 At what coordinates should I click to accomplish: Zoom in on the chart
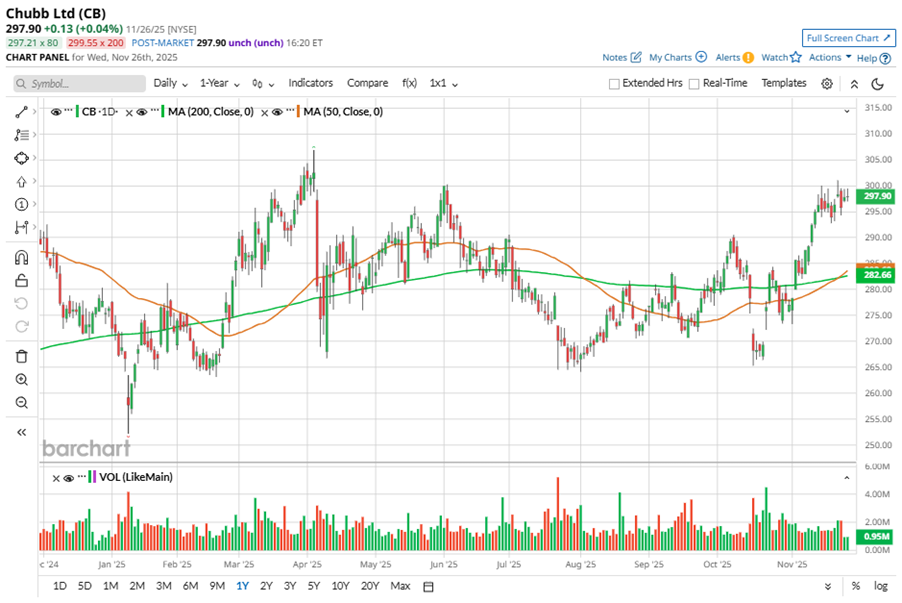(x=21, y=379)
